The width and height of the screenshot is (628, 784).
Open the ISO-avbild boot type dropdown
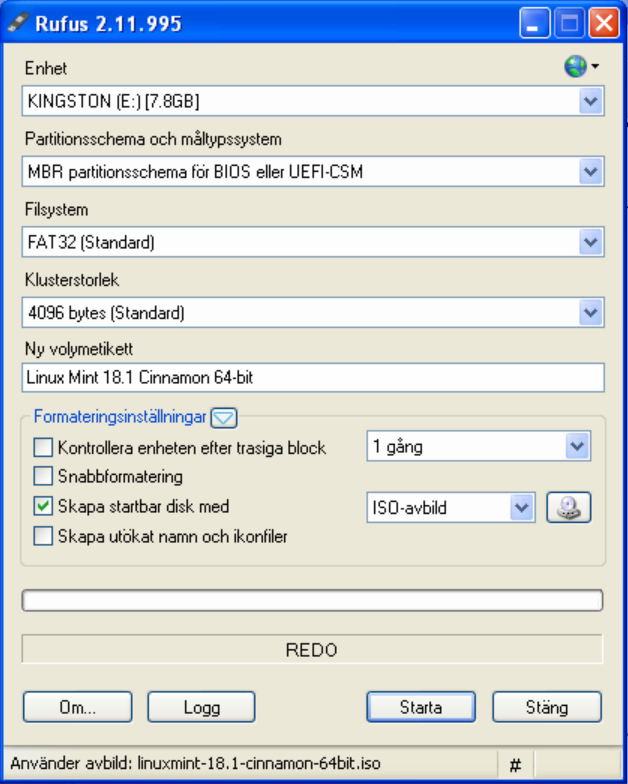pos(451,508)
